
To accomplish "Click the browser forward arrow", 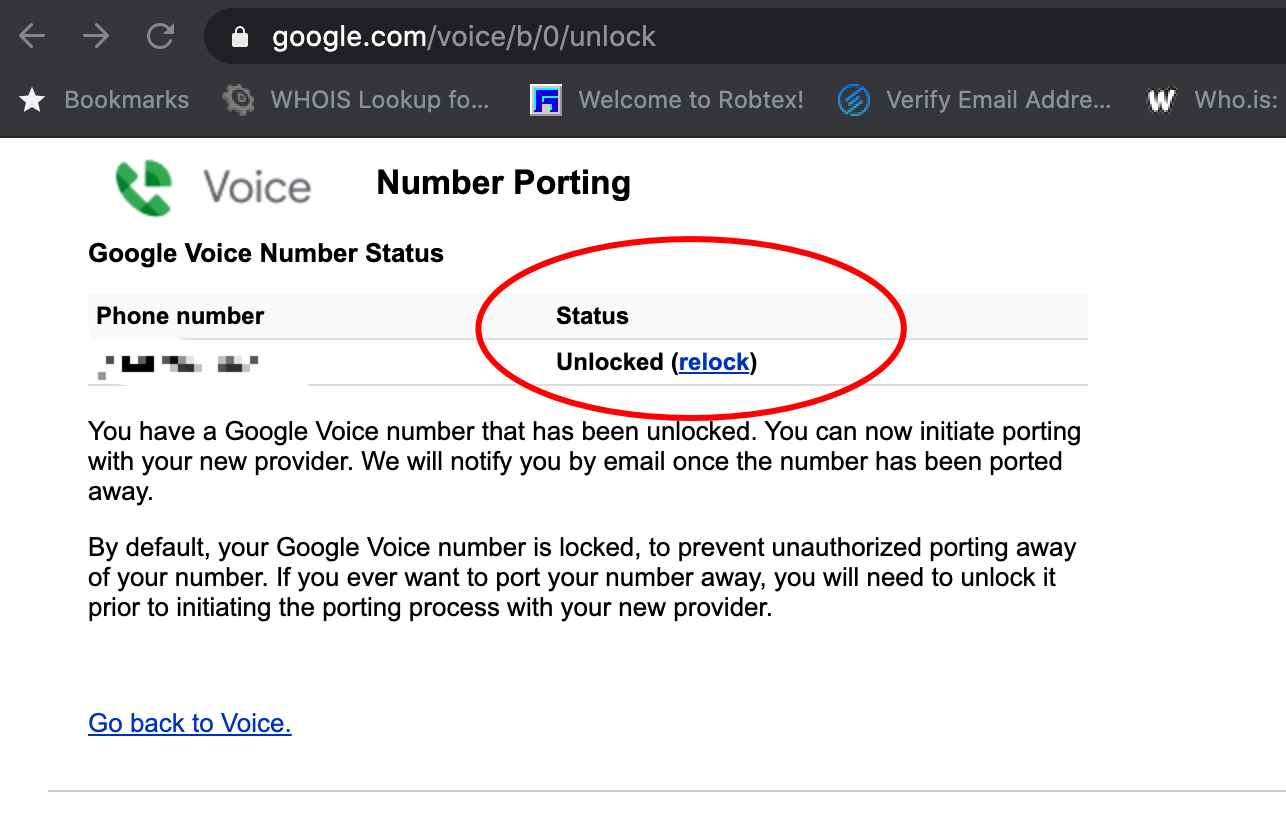I will (96, 37).
